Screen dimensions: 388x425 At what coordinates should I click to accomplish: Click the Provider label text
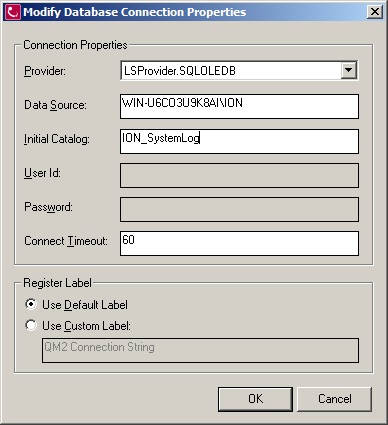point(45,71)
